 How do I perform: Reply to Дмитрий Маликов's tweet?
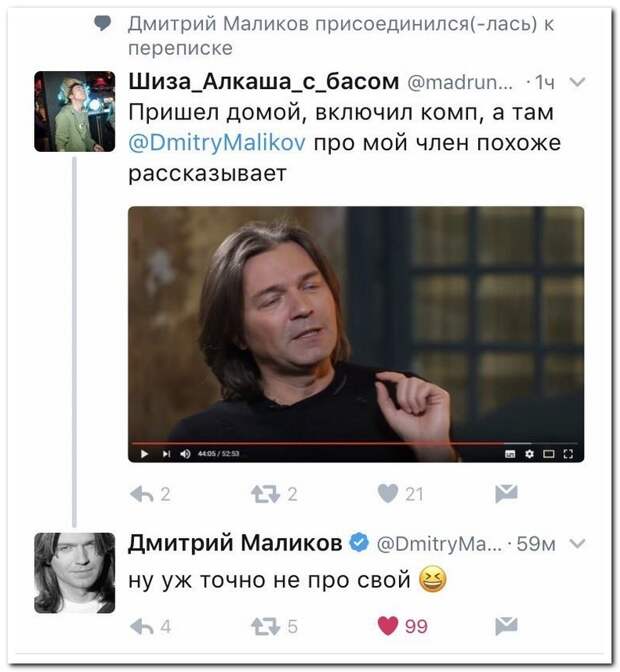142,627
